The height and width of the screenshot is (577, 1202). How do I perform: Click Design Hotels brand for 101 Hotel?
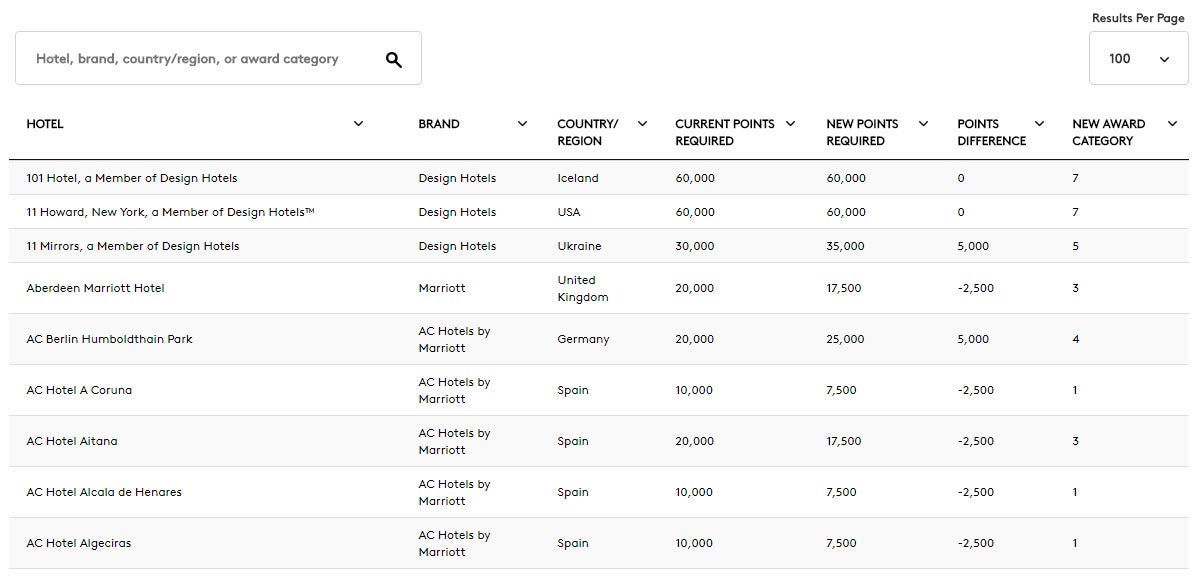click(x=457, y=178)
